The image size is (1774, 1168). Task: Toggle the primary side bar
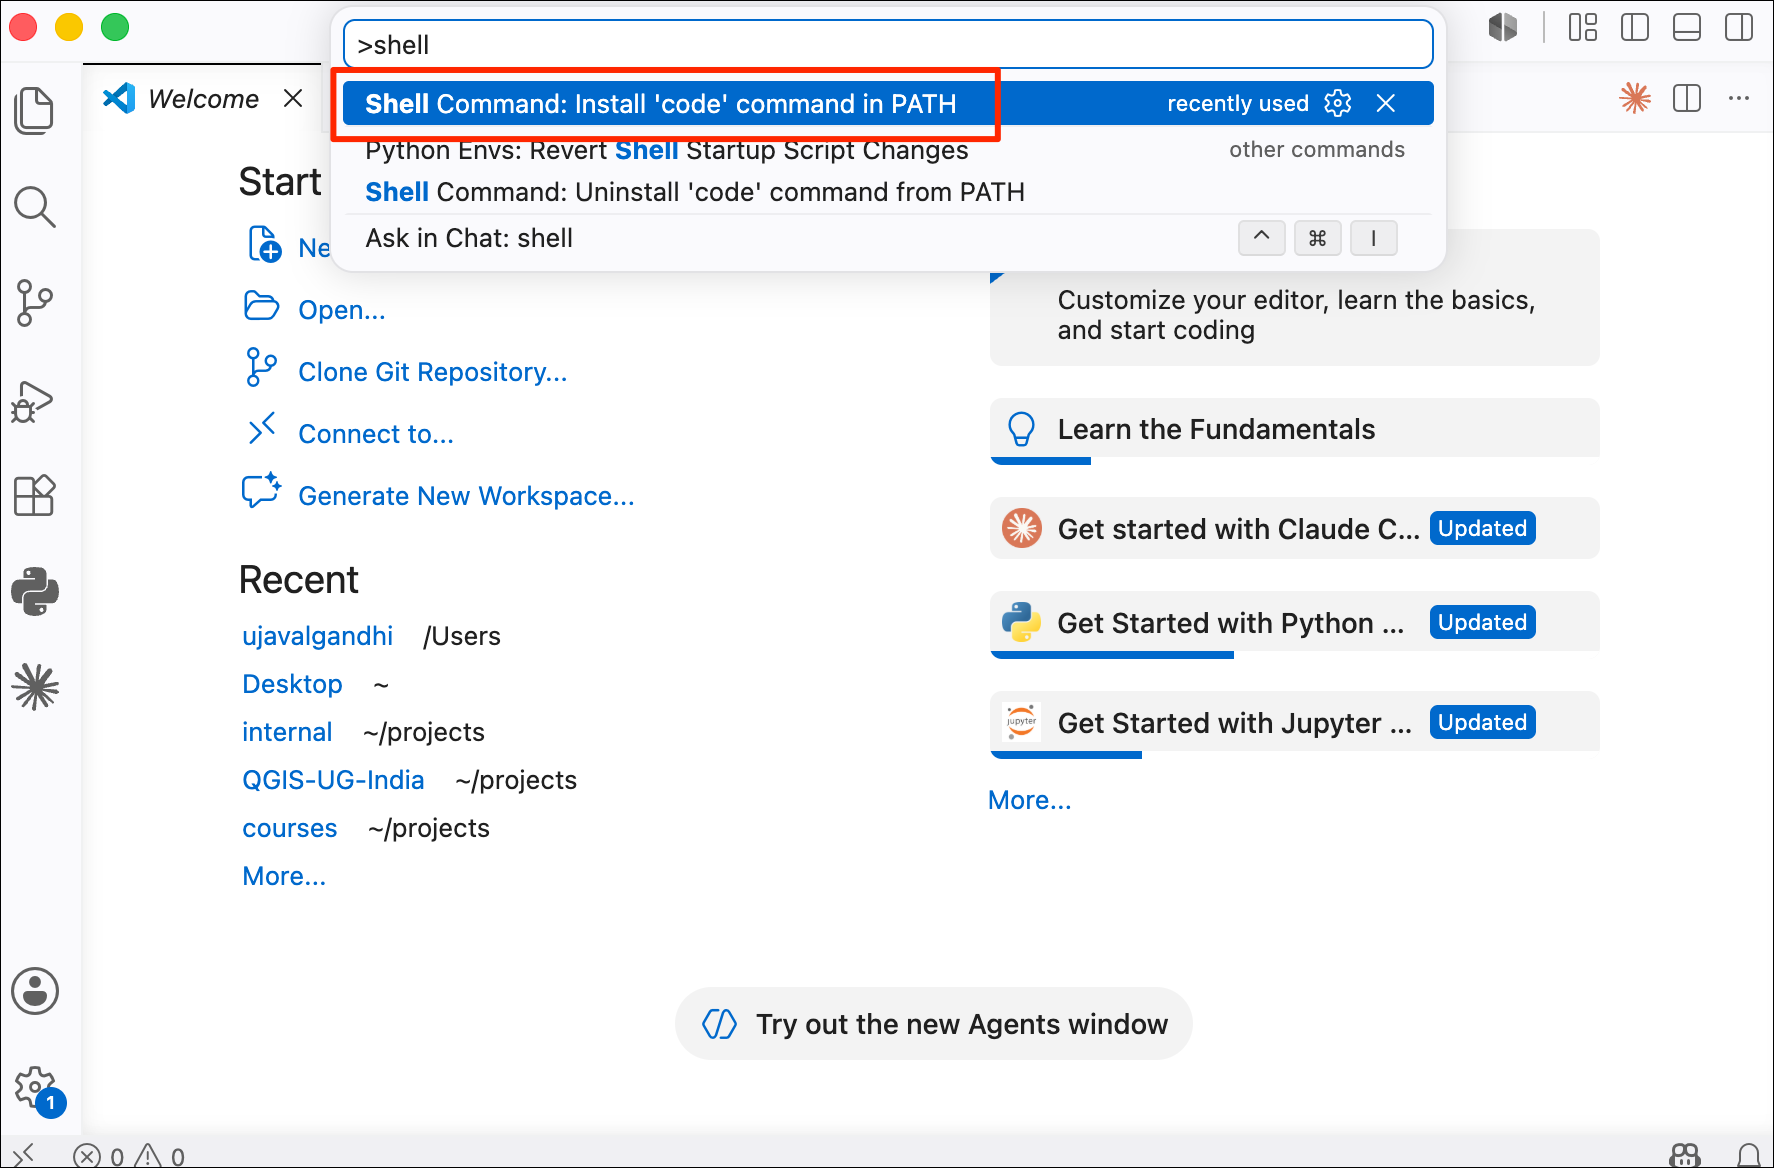[1635, 27]
